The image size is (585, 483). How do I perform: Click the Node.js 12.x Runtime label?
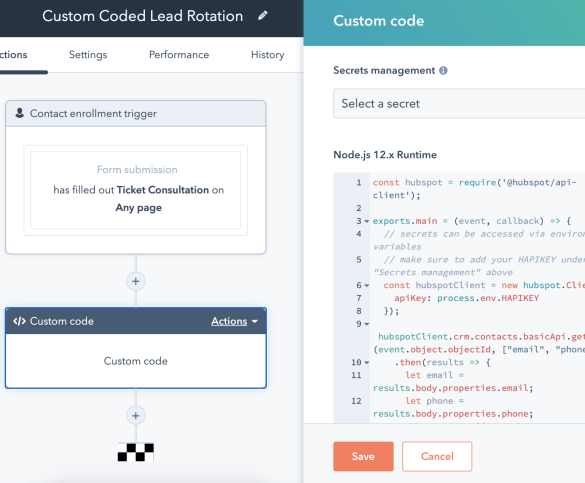[385, 155]
